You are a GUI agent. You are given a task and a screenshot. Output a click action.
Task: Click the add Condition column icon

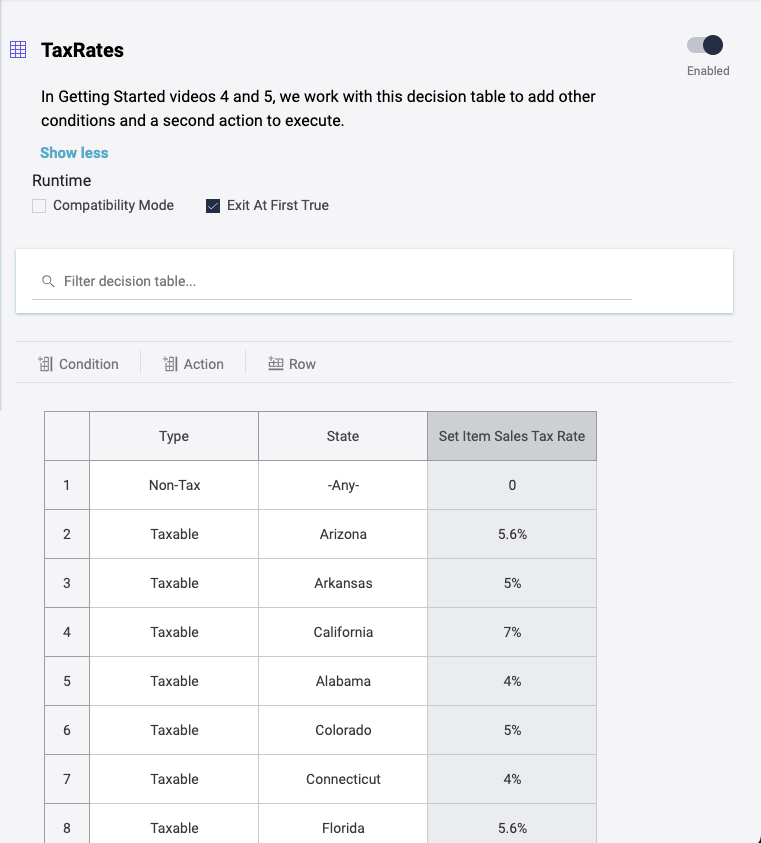[45, 364]
